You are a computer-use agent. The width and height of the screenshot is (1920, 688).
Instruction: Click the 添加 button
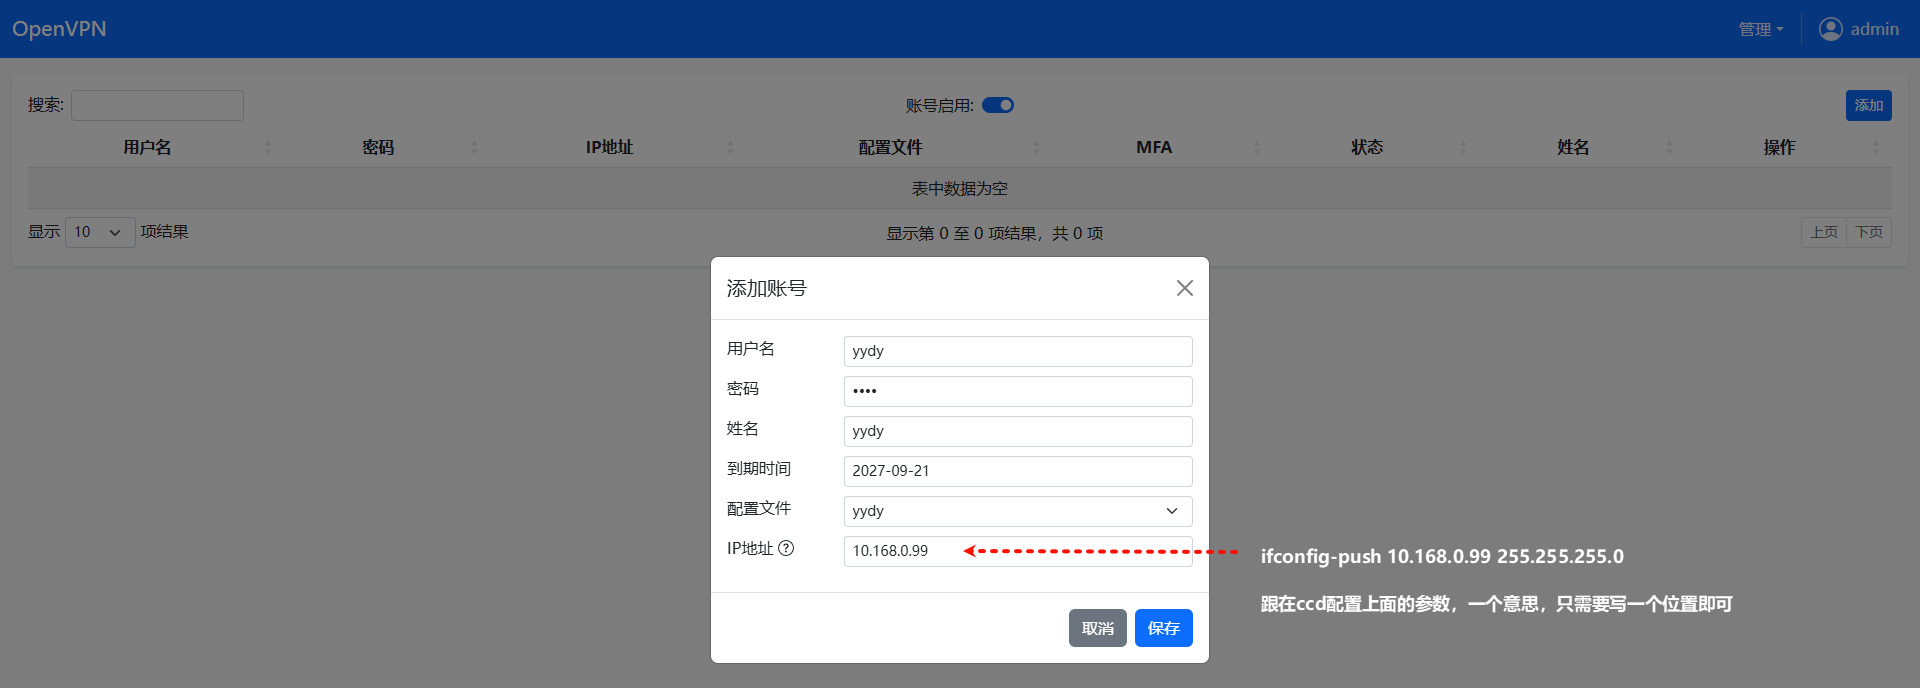(1868, 105)
